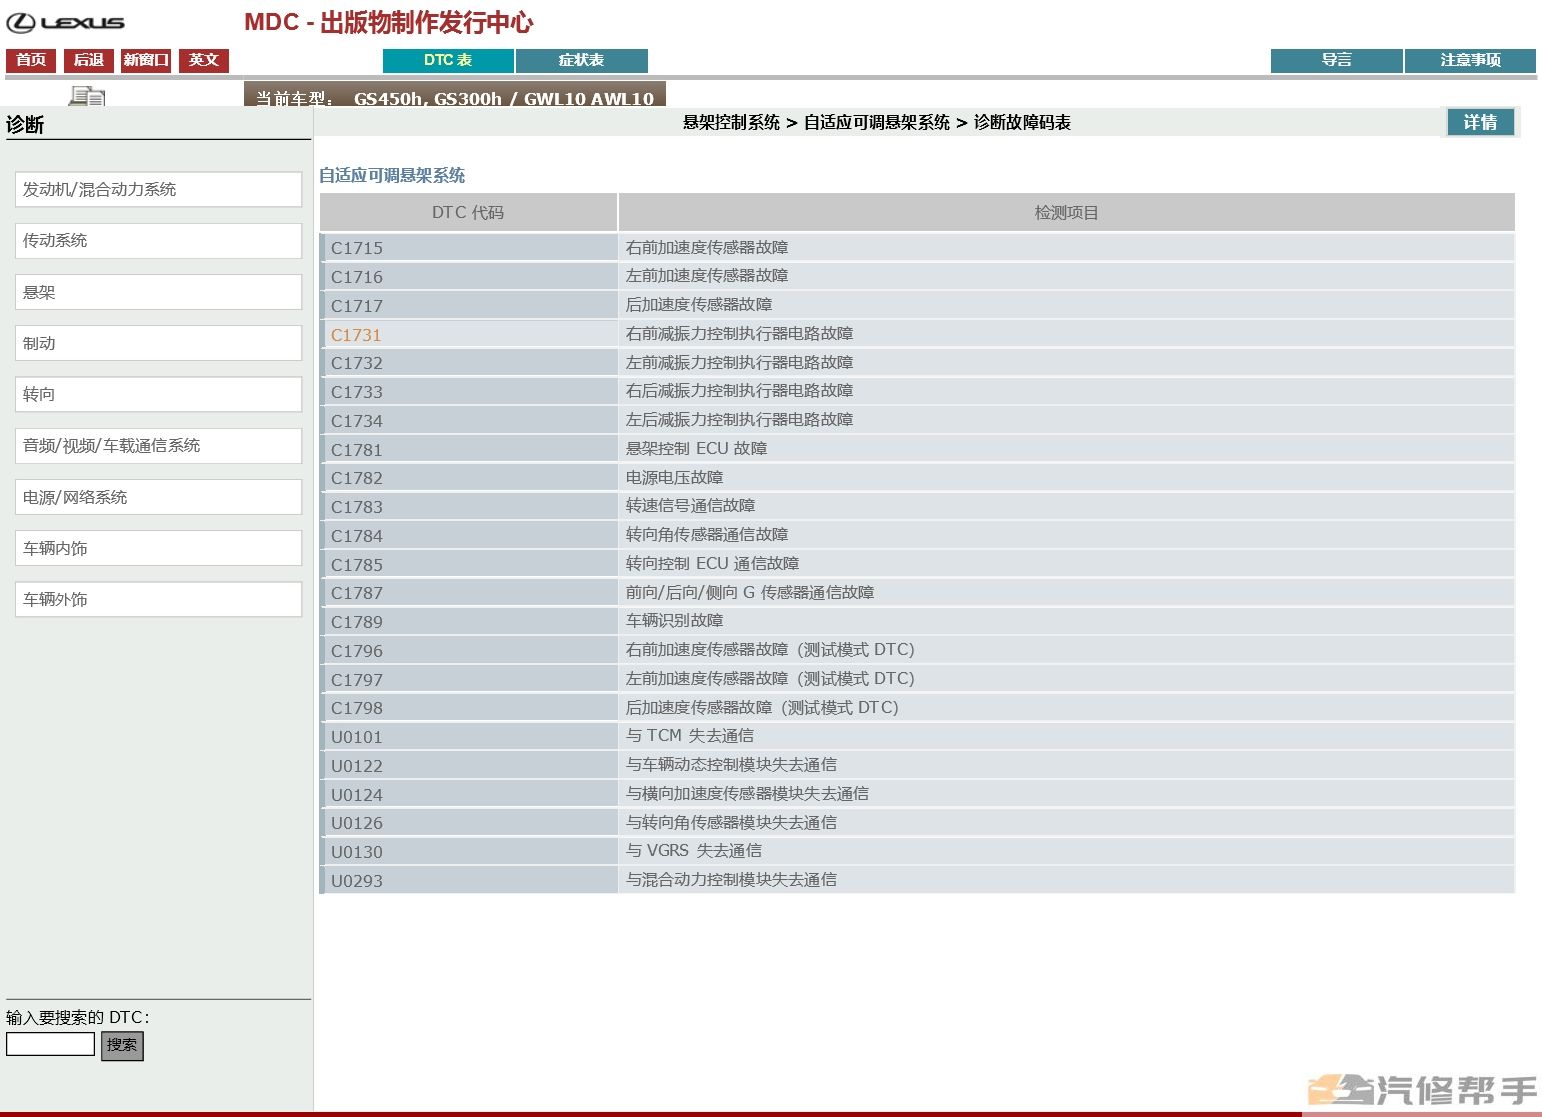This screenshot has height=1117, width=1542.
Task: Open DTC code C1716
Action: tap(357, 277)
